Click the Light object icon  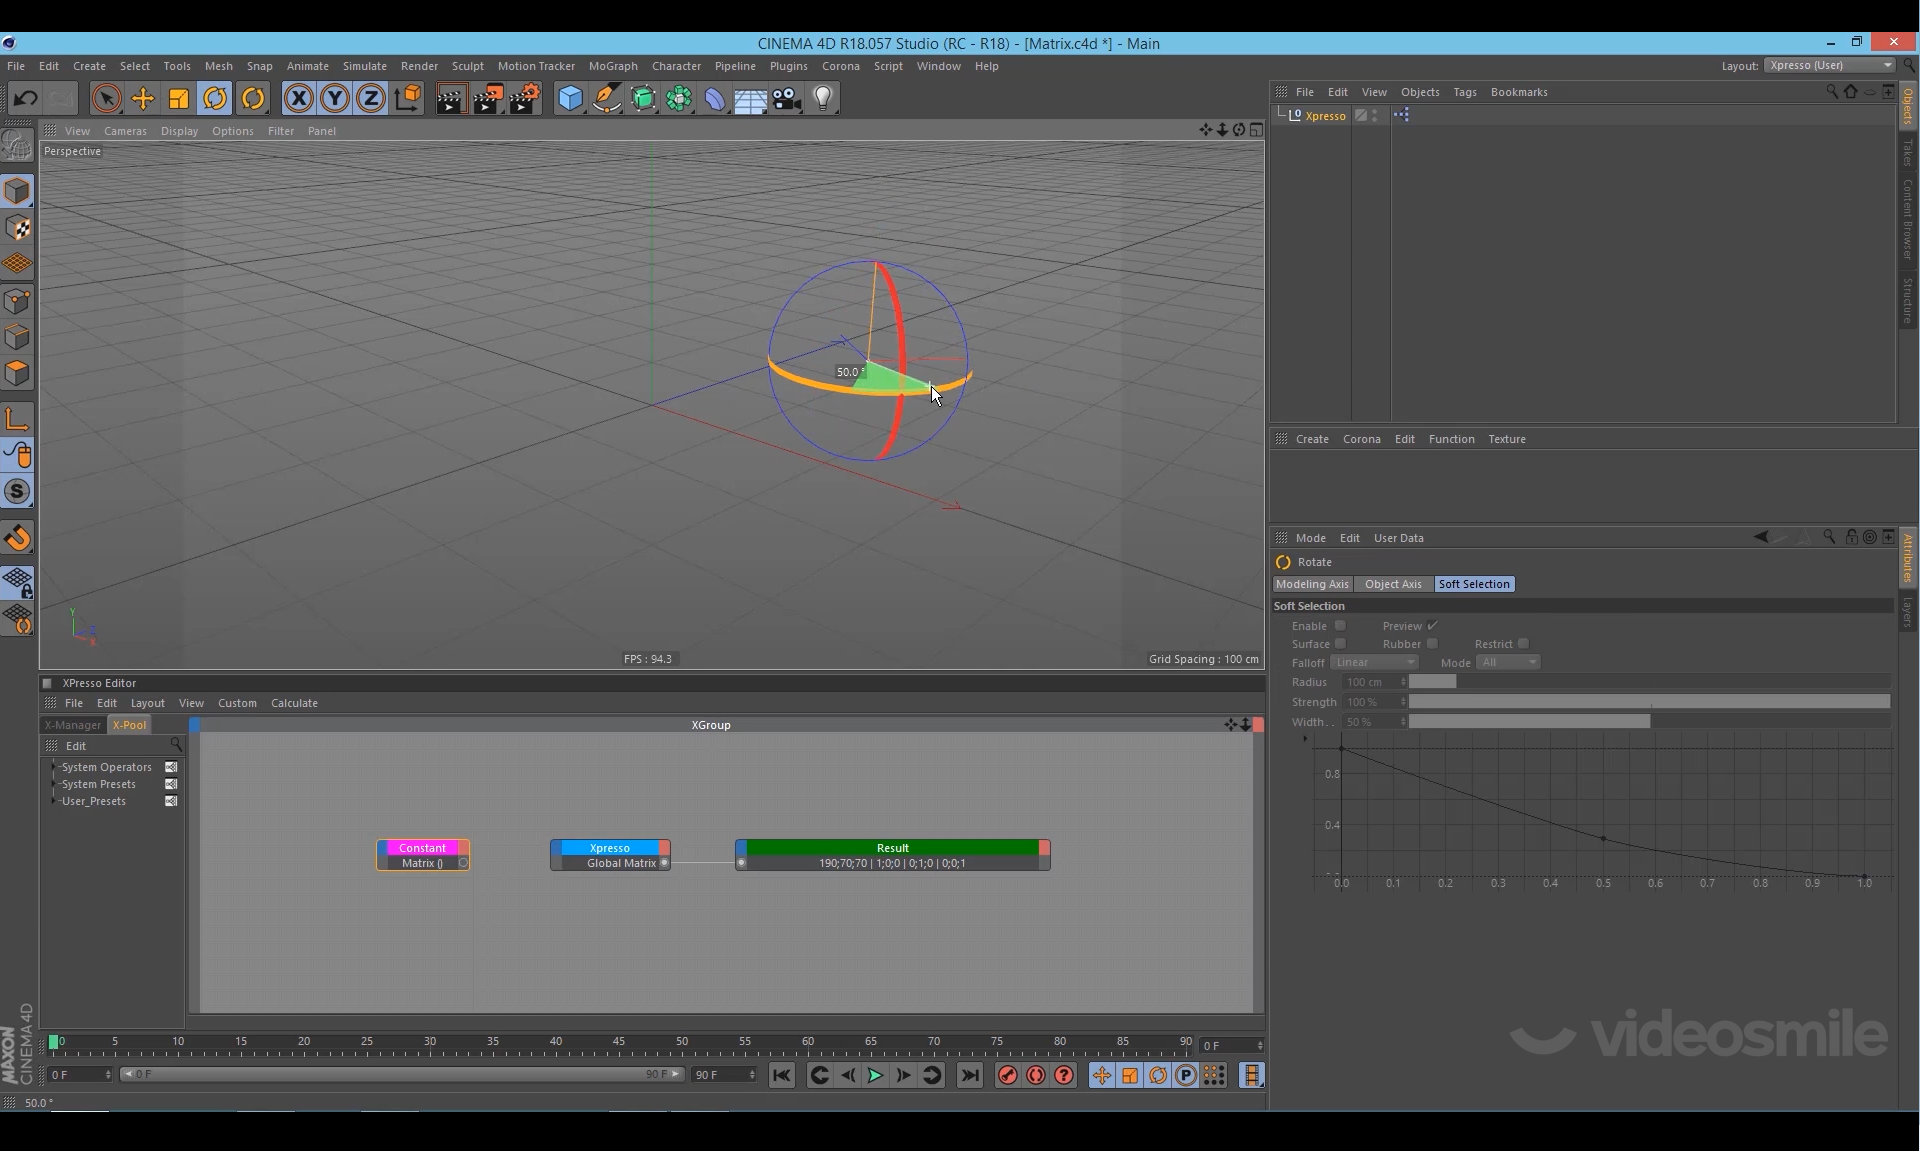823,98
